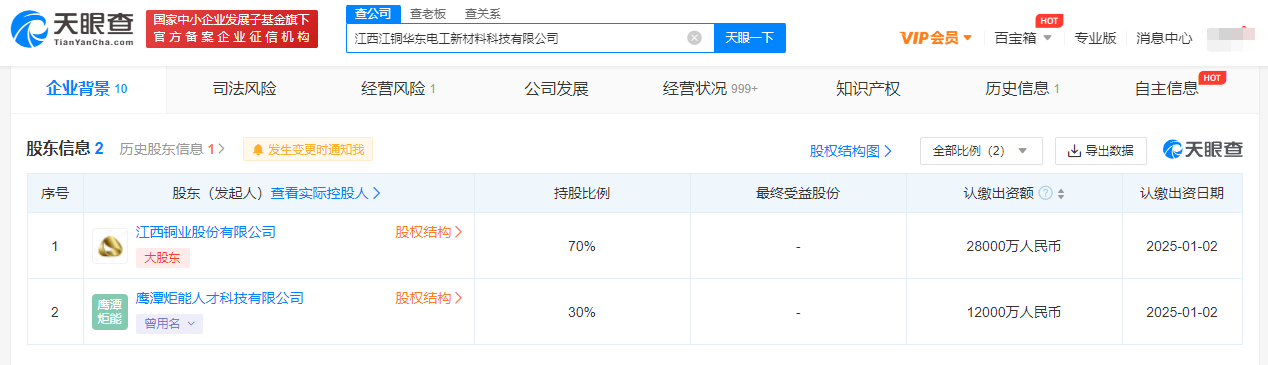Switch to the 经营状况 tab

coord(710,89)
